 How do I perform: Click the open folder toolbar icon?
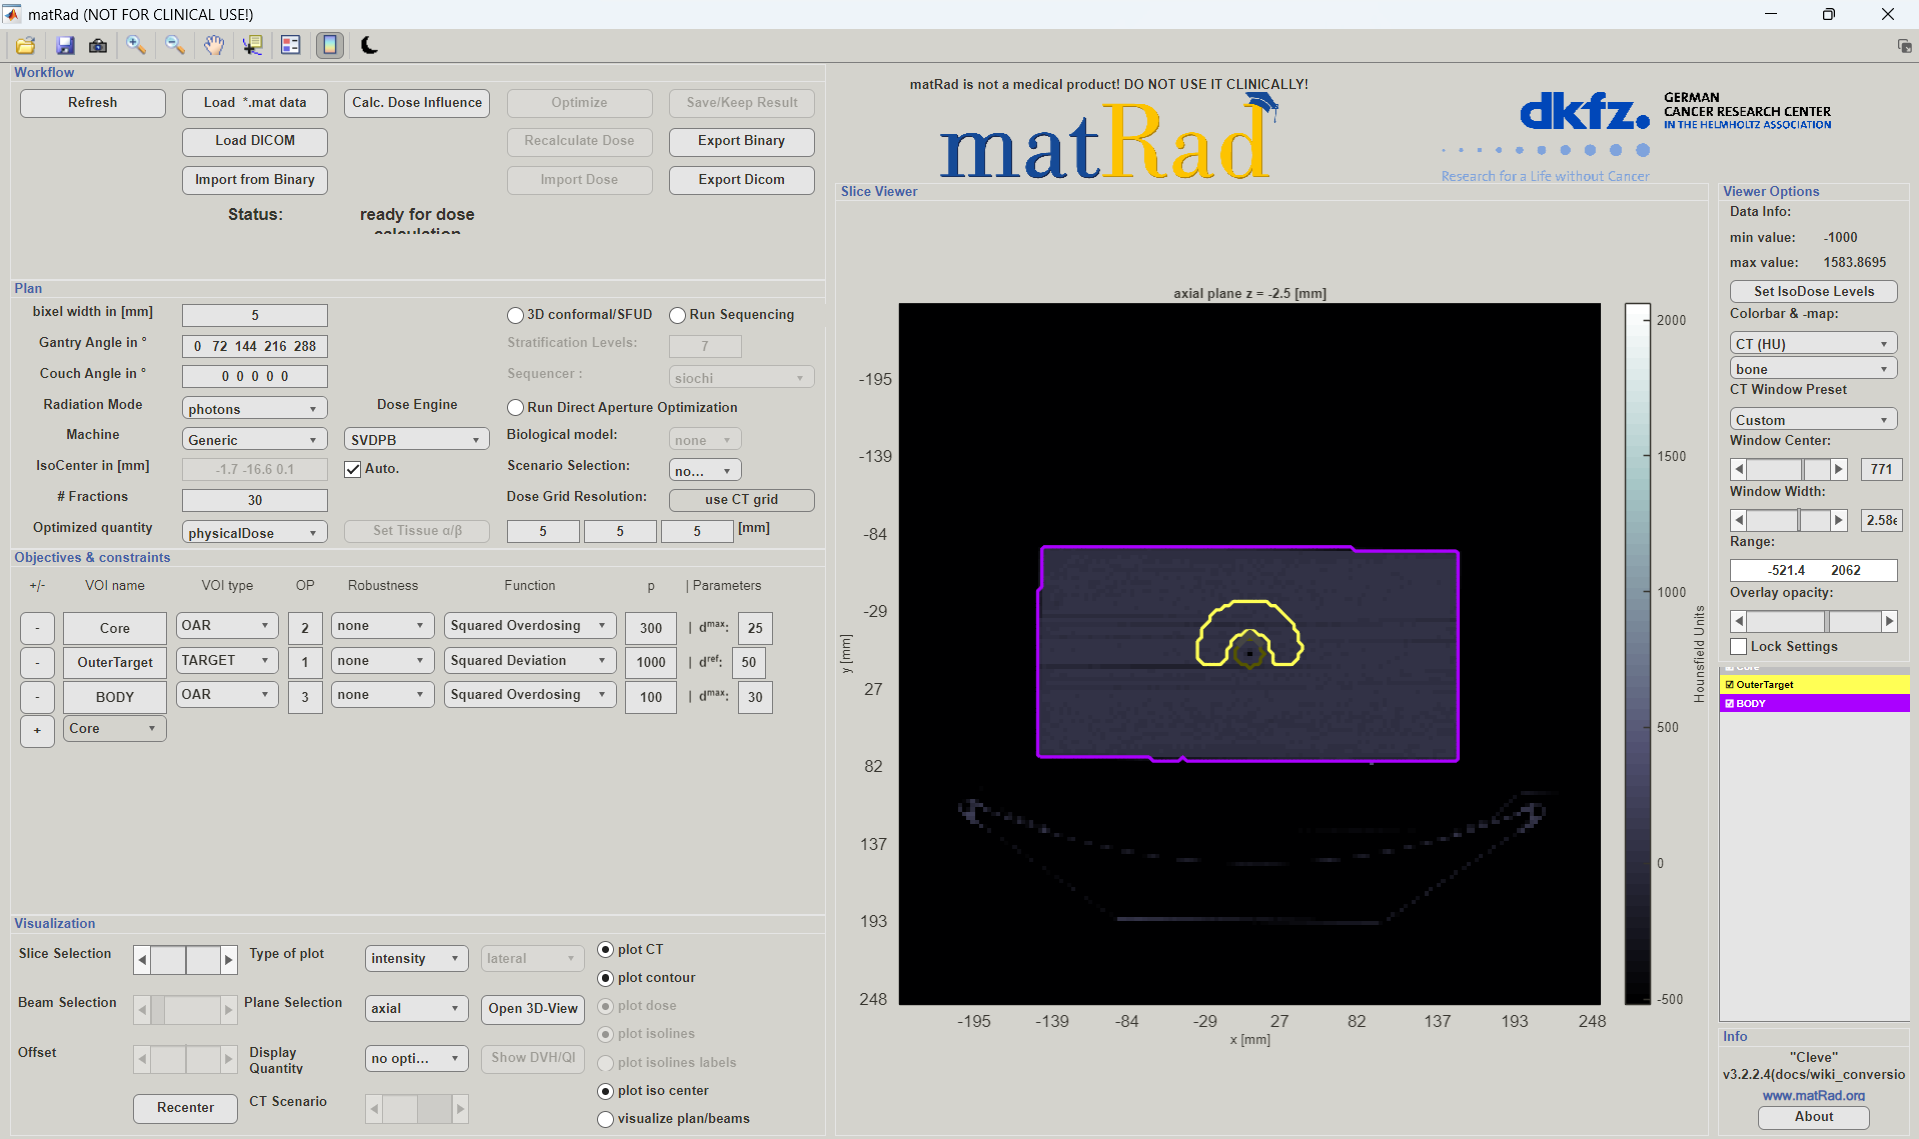pyautogui.click(x=26, y=45)
